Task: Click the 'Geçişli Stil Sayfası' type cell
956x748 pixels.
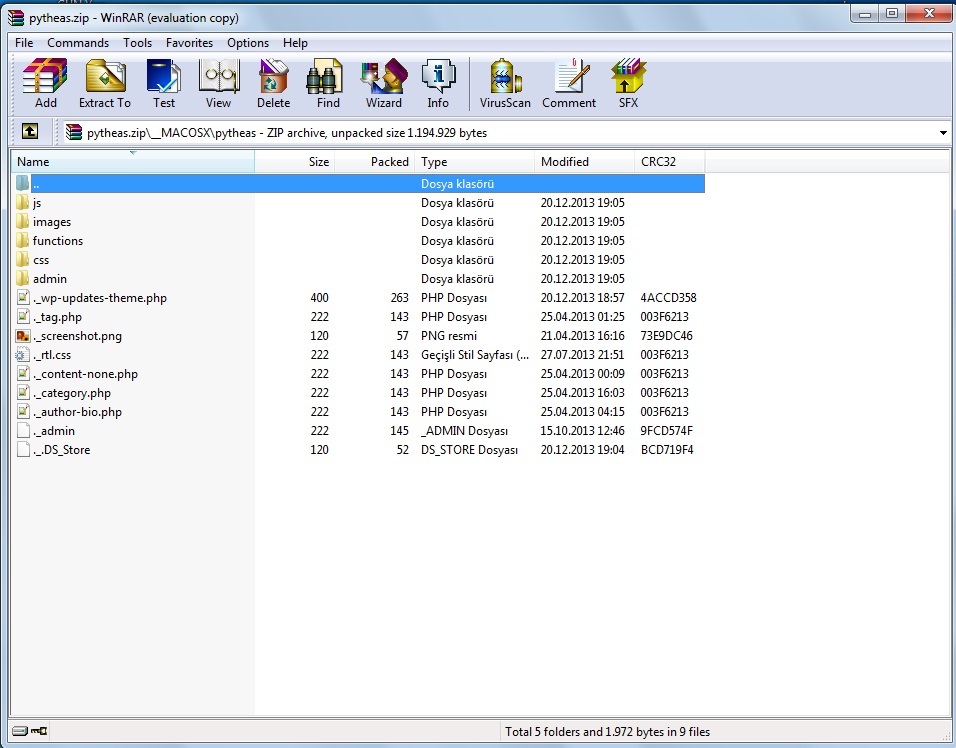Action: (x=475, y=355)
